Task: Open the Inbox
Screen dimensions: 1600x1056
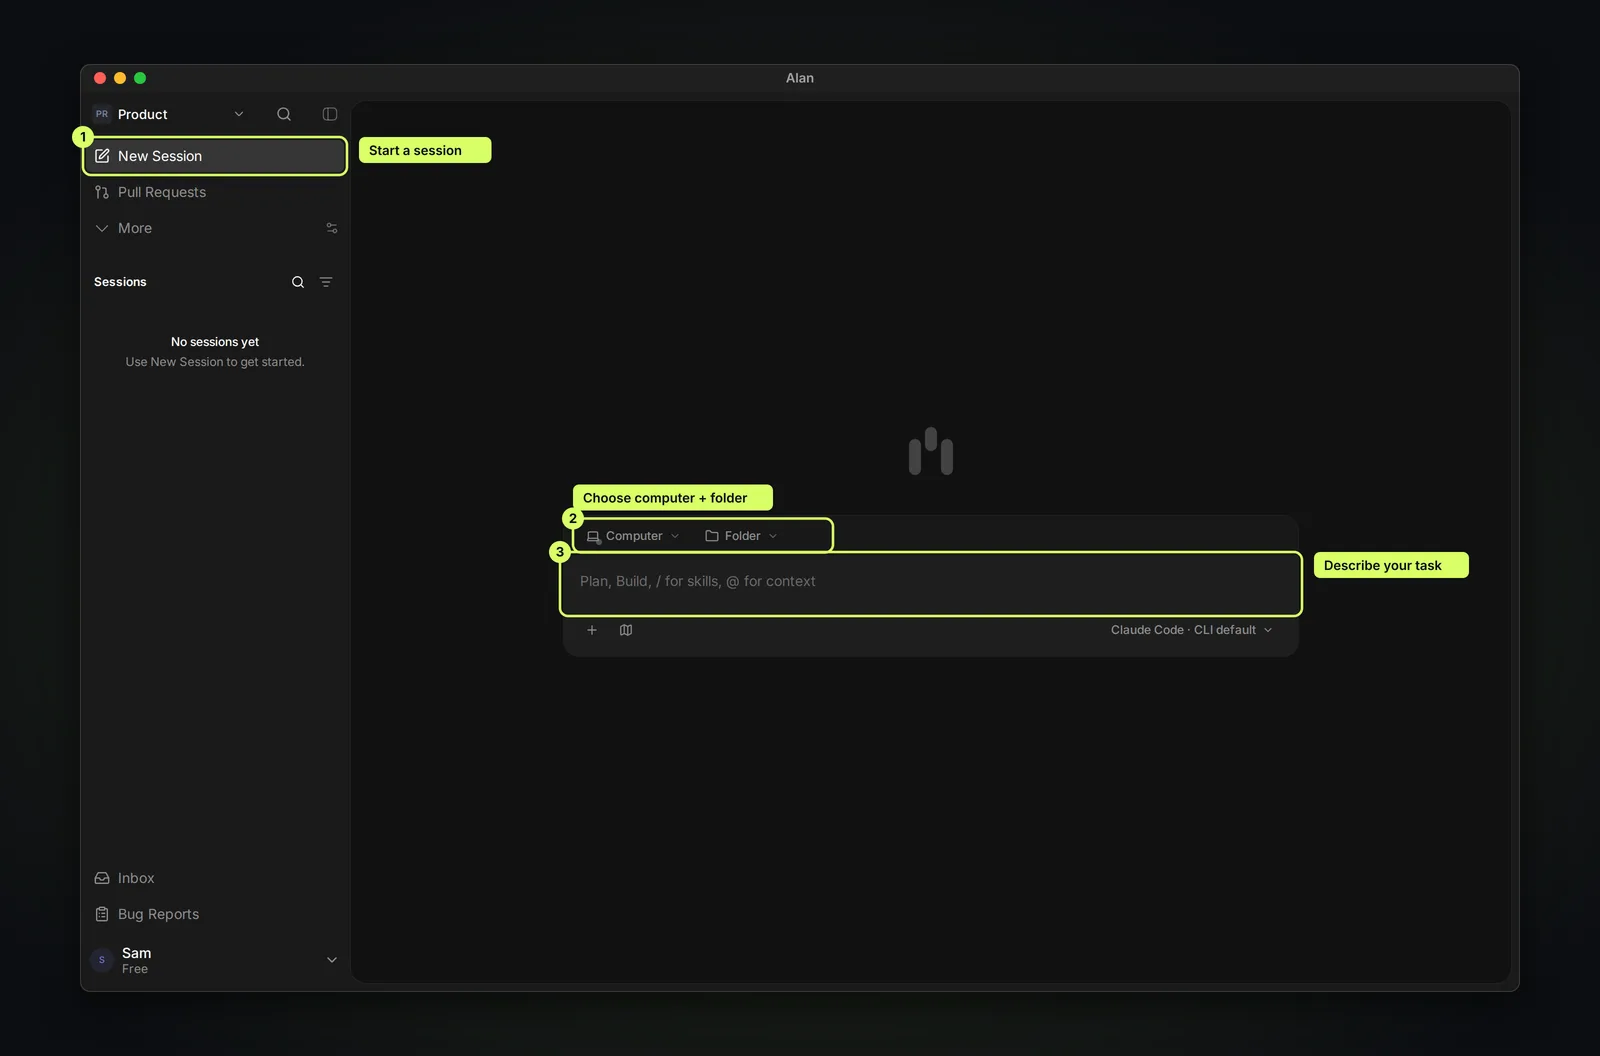Action: pyautogui.click(x=215, y=878)
